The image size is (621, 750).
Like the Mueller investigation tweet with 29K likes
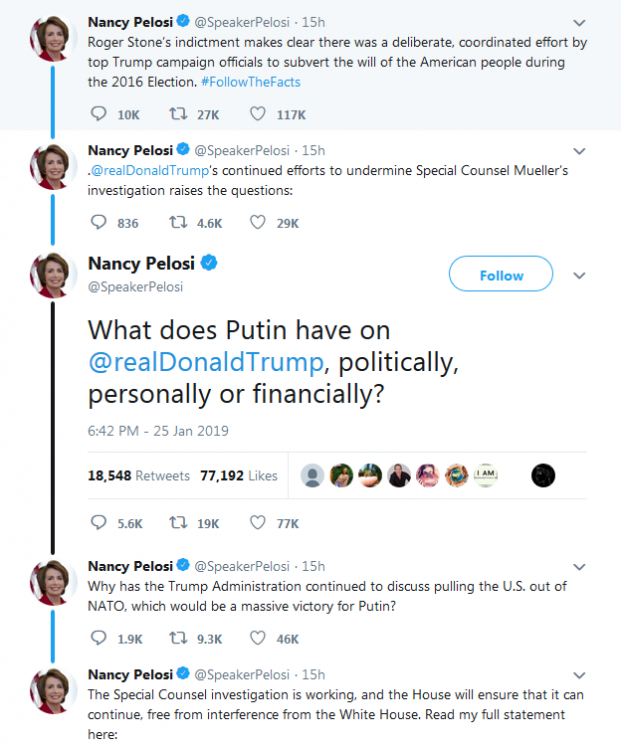click(x=258, y=223)
